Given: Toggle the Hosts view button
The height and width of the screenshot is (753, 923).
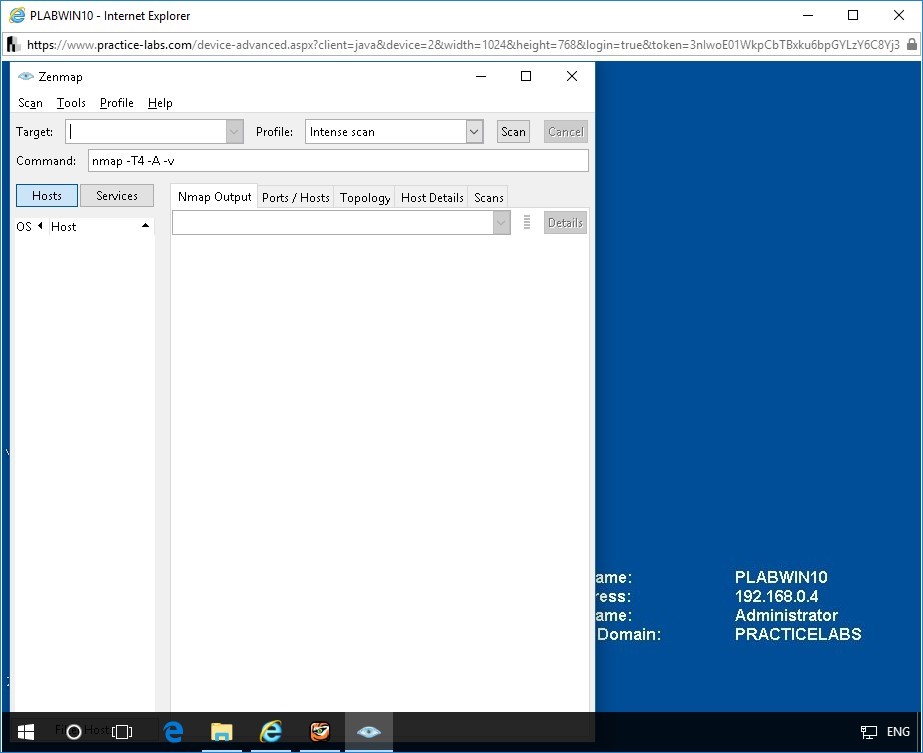Looking at the screenshot, I should tap(47, 195).
